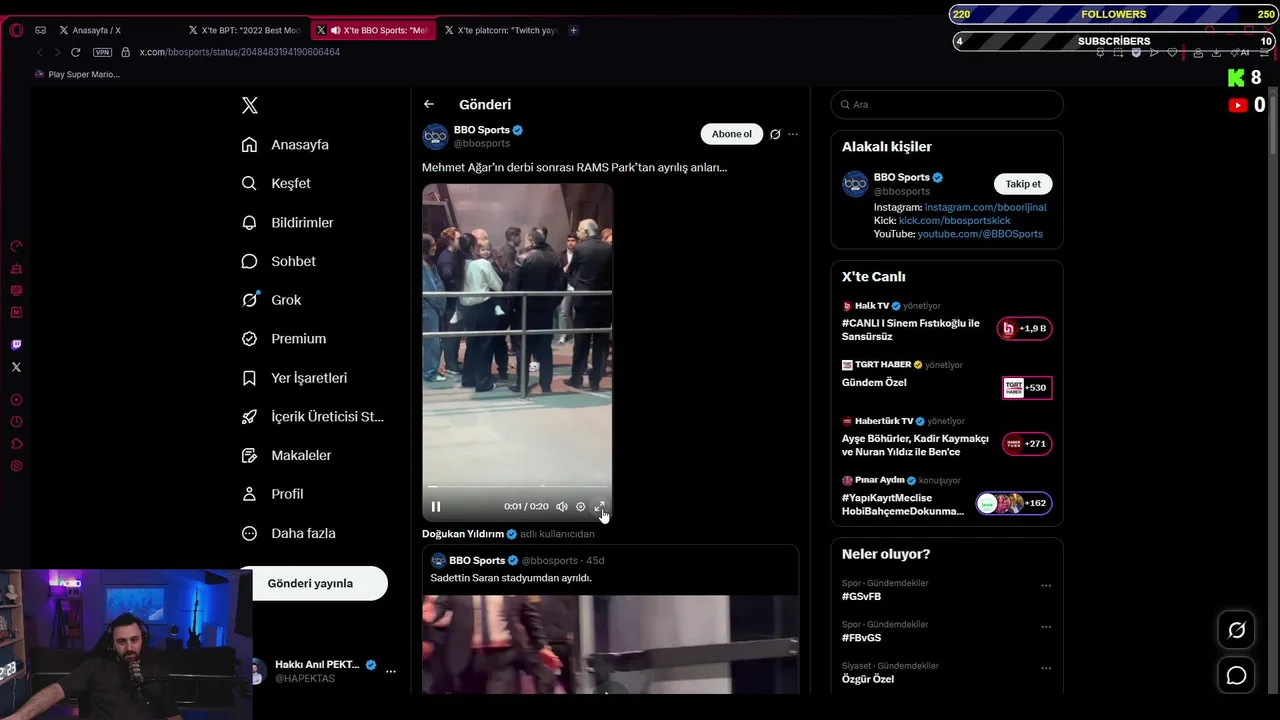
Task: Go to Anasayfa in the X menu
Action: click(286, 145)
